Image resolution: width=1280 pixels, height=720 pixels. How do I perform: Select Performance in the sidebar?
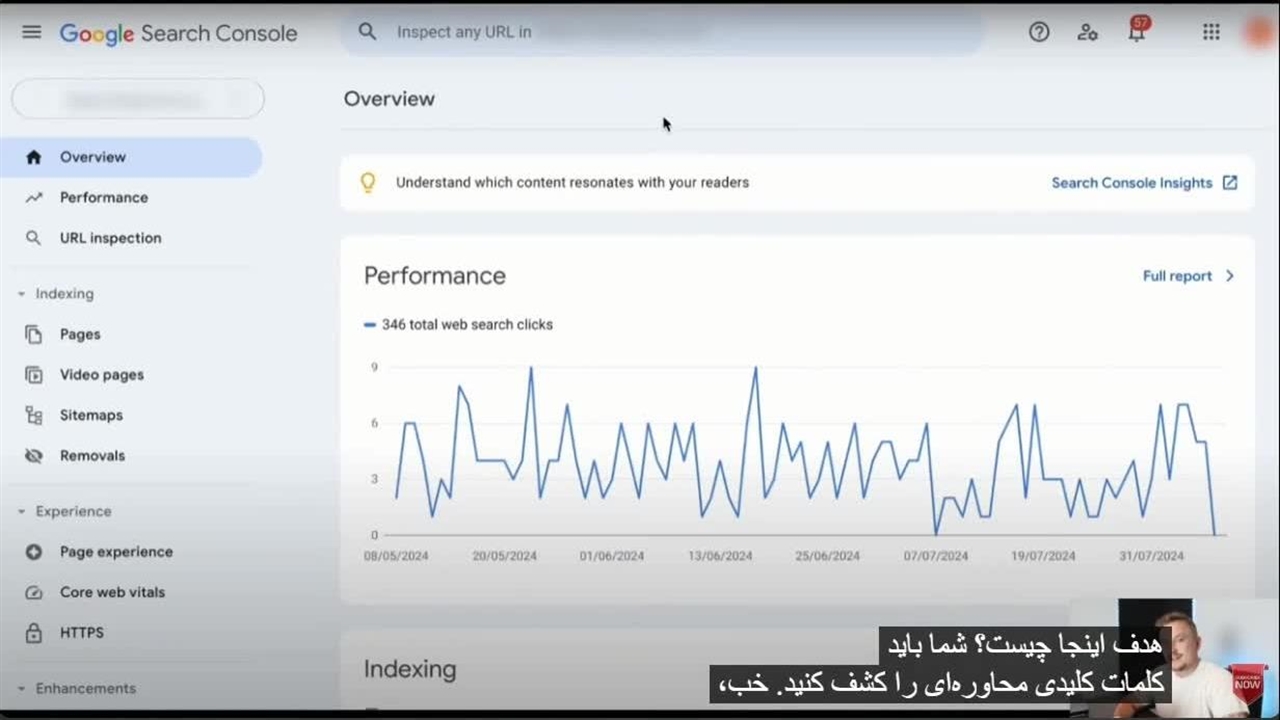click(103, 198)
